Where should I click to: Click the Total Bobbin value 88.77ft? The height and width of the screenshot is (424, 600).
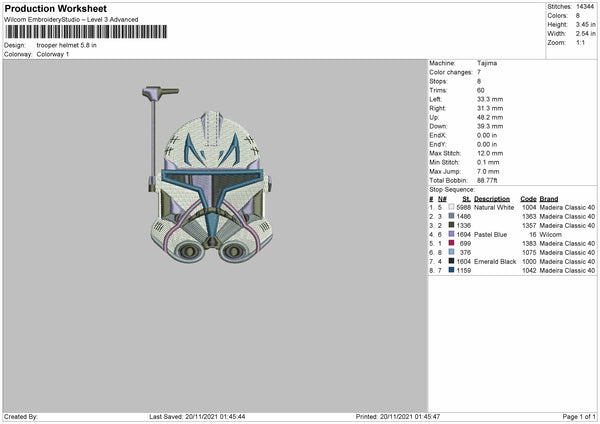(x=487, y=180)
